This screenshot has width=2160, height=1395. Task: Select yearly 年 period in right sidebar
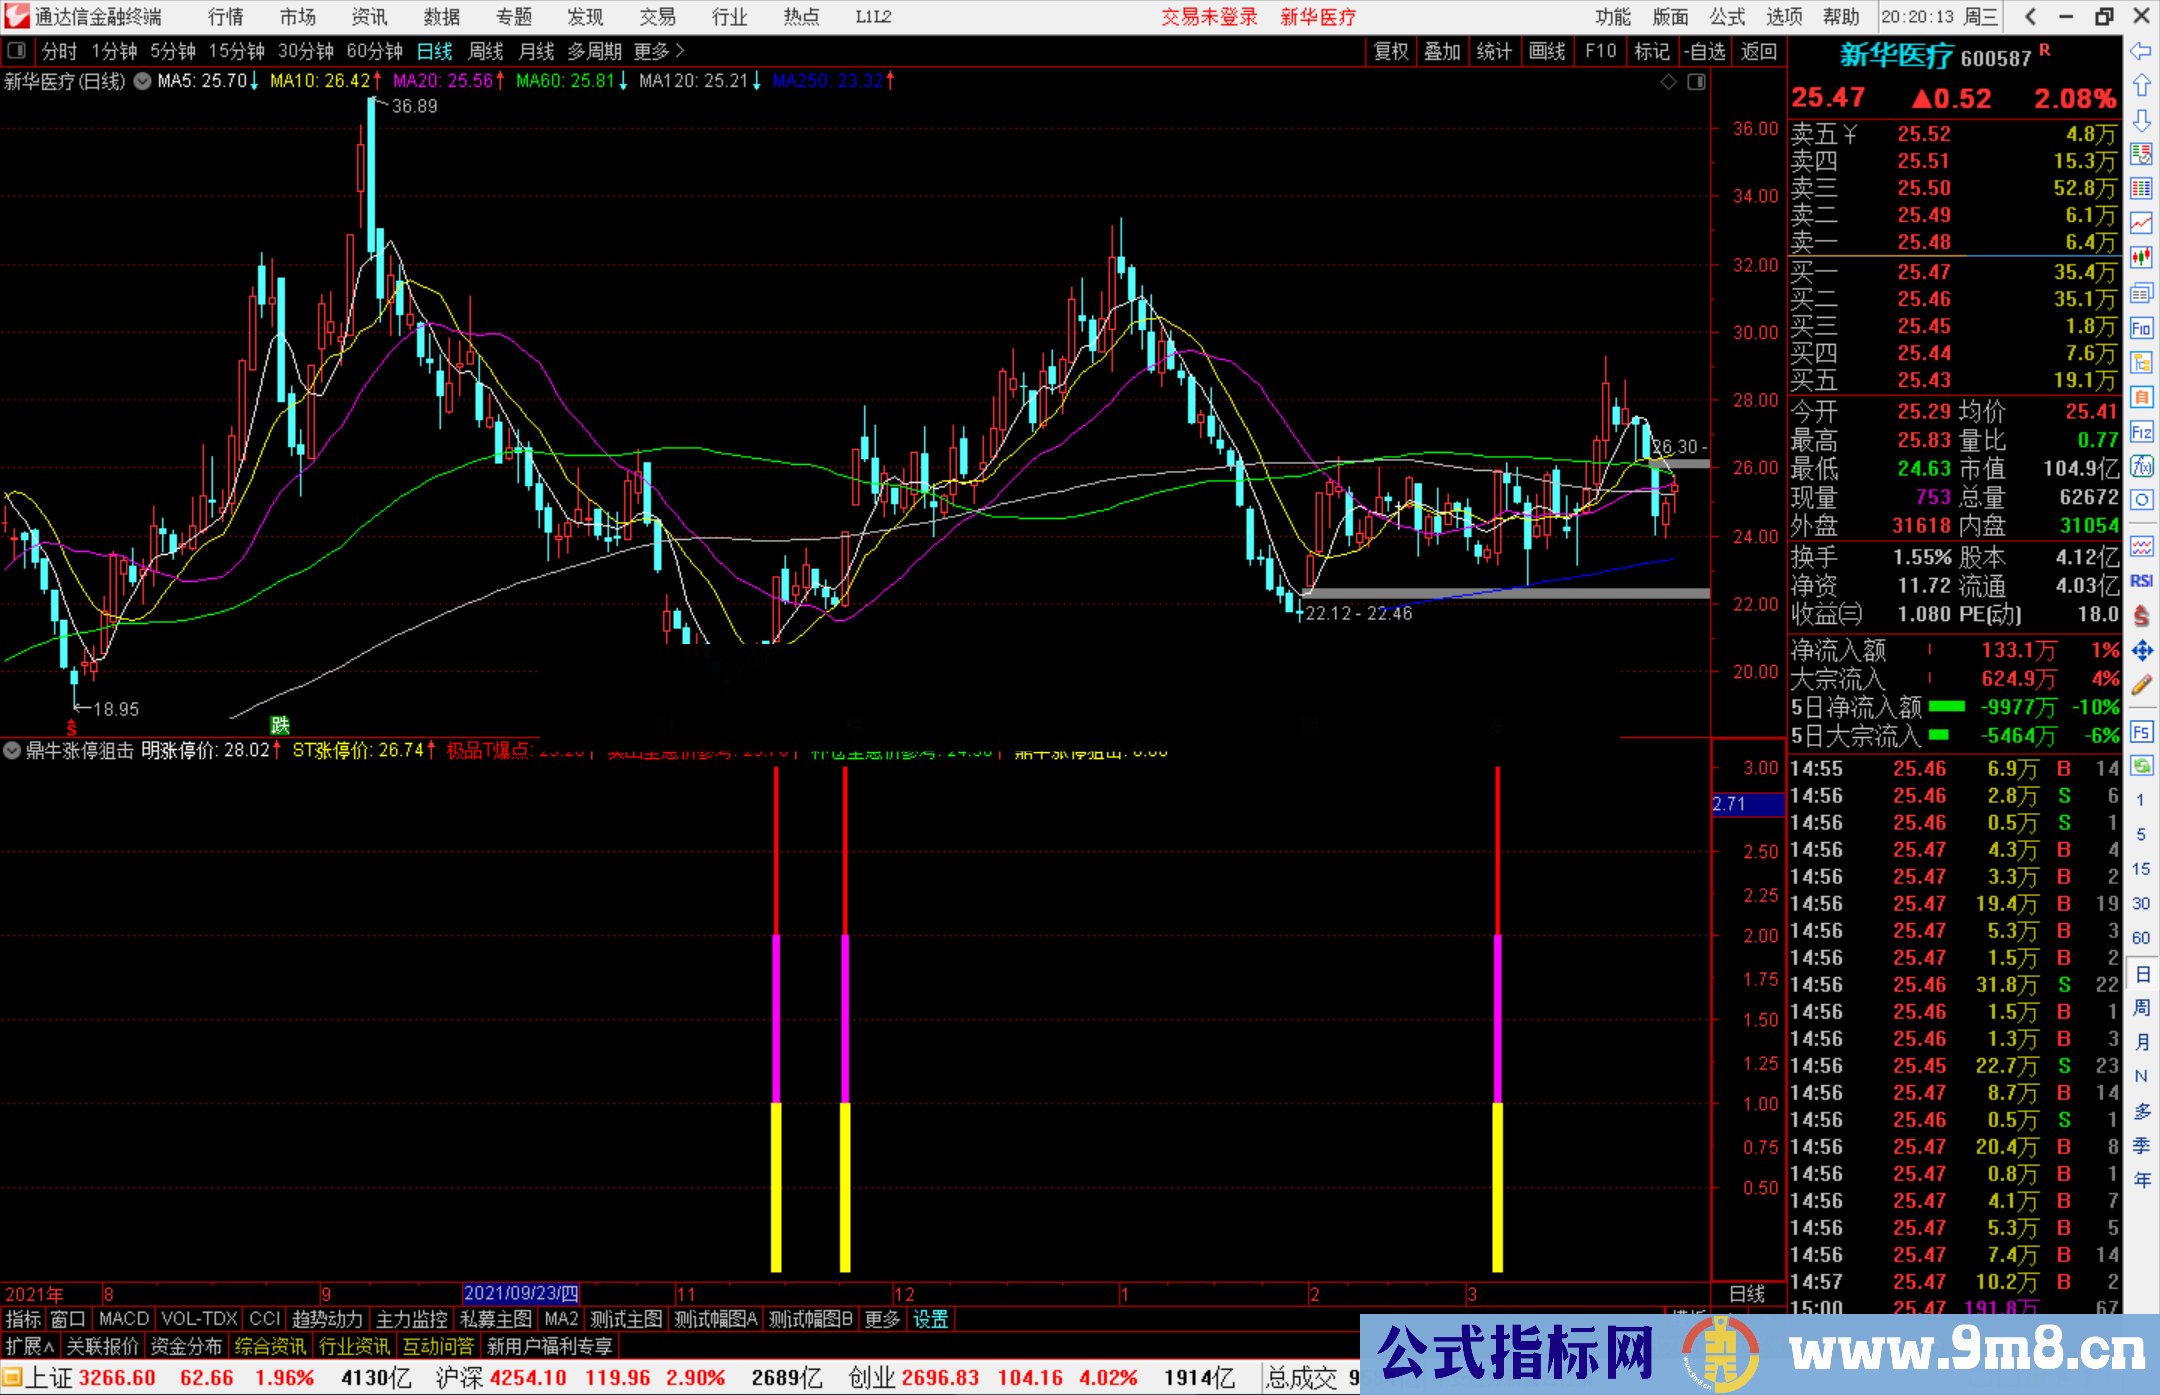pyautogui.click(x=2141, y=1180)
